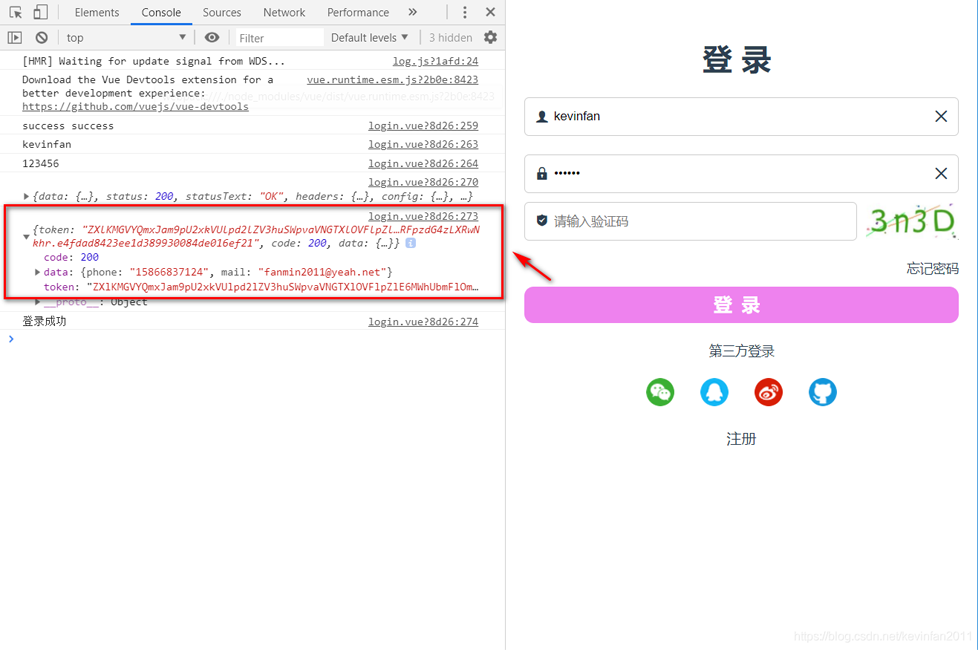Open the top context dropdown
The image size is (978, 650).
pos(126,37)
